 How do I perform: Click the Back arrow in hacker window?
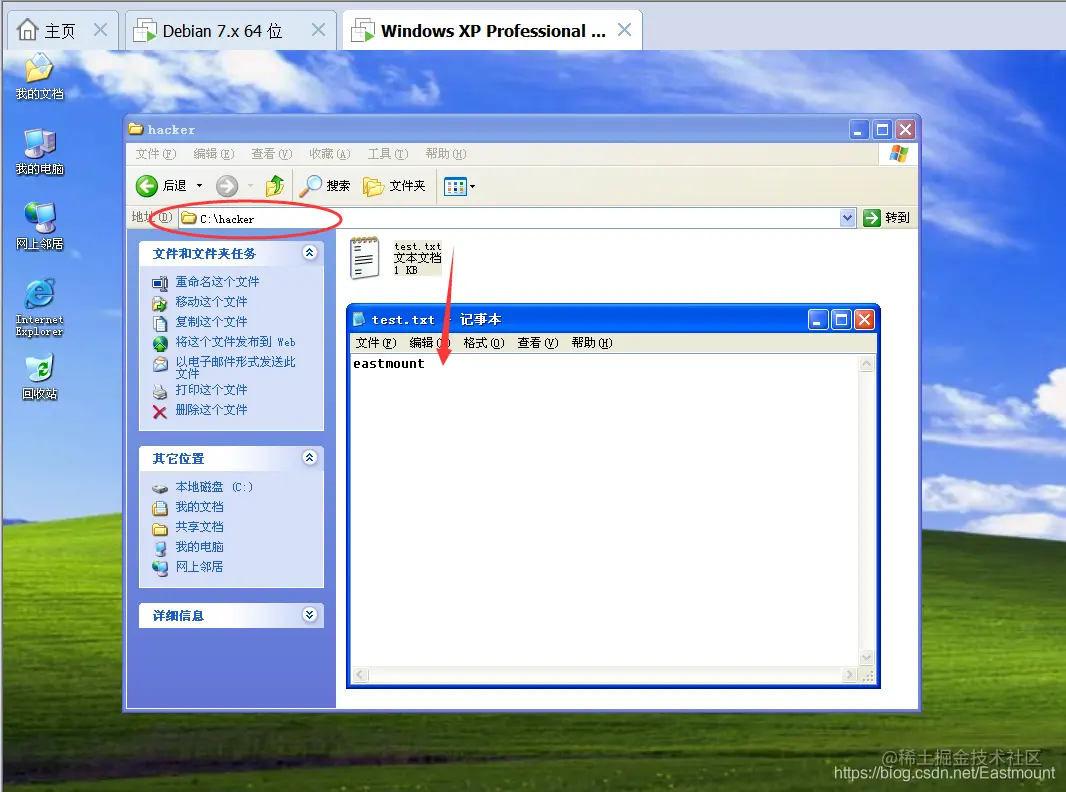pyautogui.click(x=147, y=186)
